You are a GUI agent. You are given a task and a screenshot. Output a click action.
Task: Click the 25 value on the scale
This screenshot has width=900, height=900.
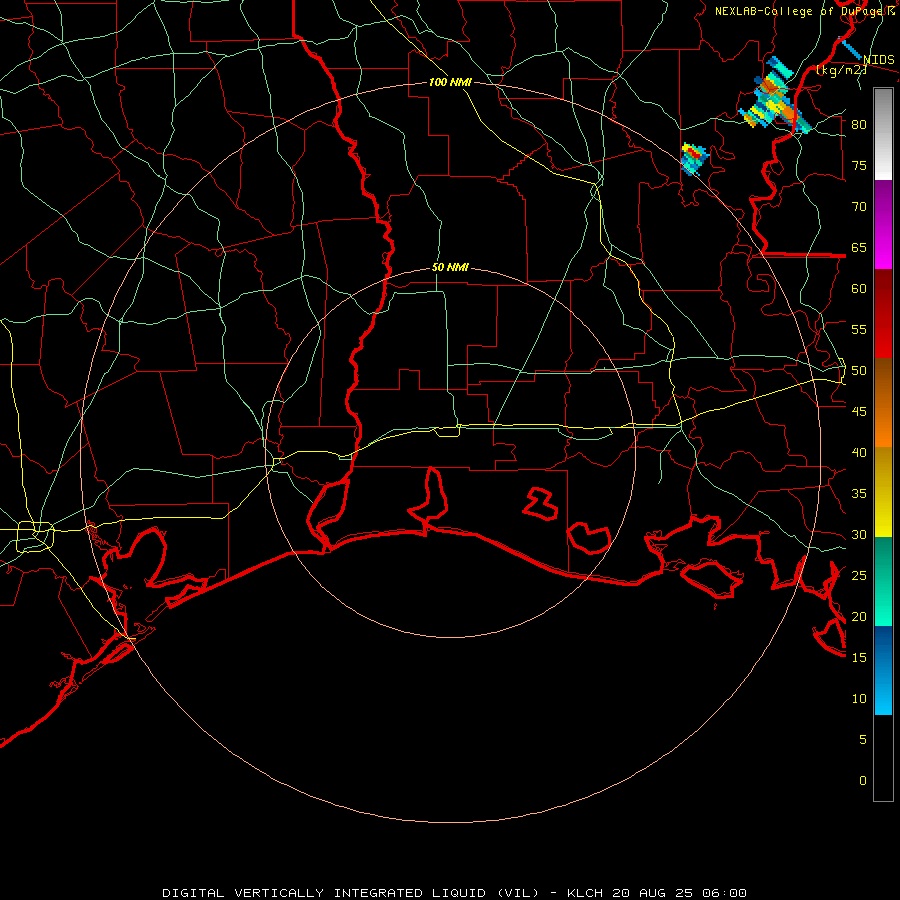pyautogui.click(x=859, y=576)
